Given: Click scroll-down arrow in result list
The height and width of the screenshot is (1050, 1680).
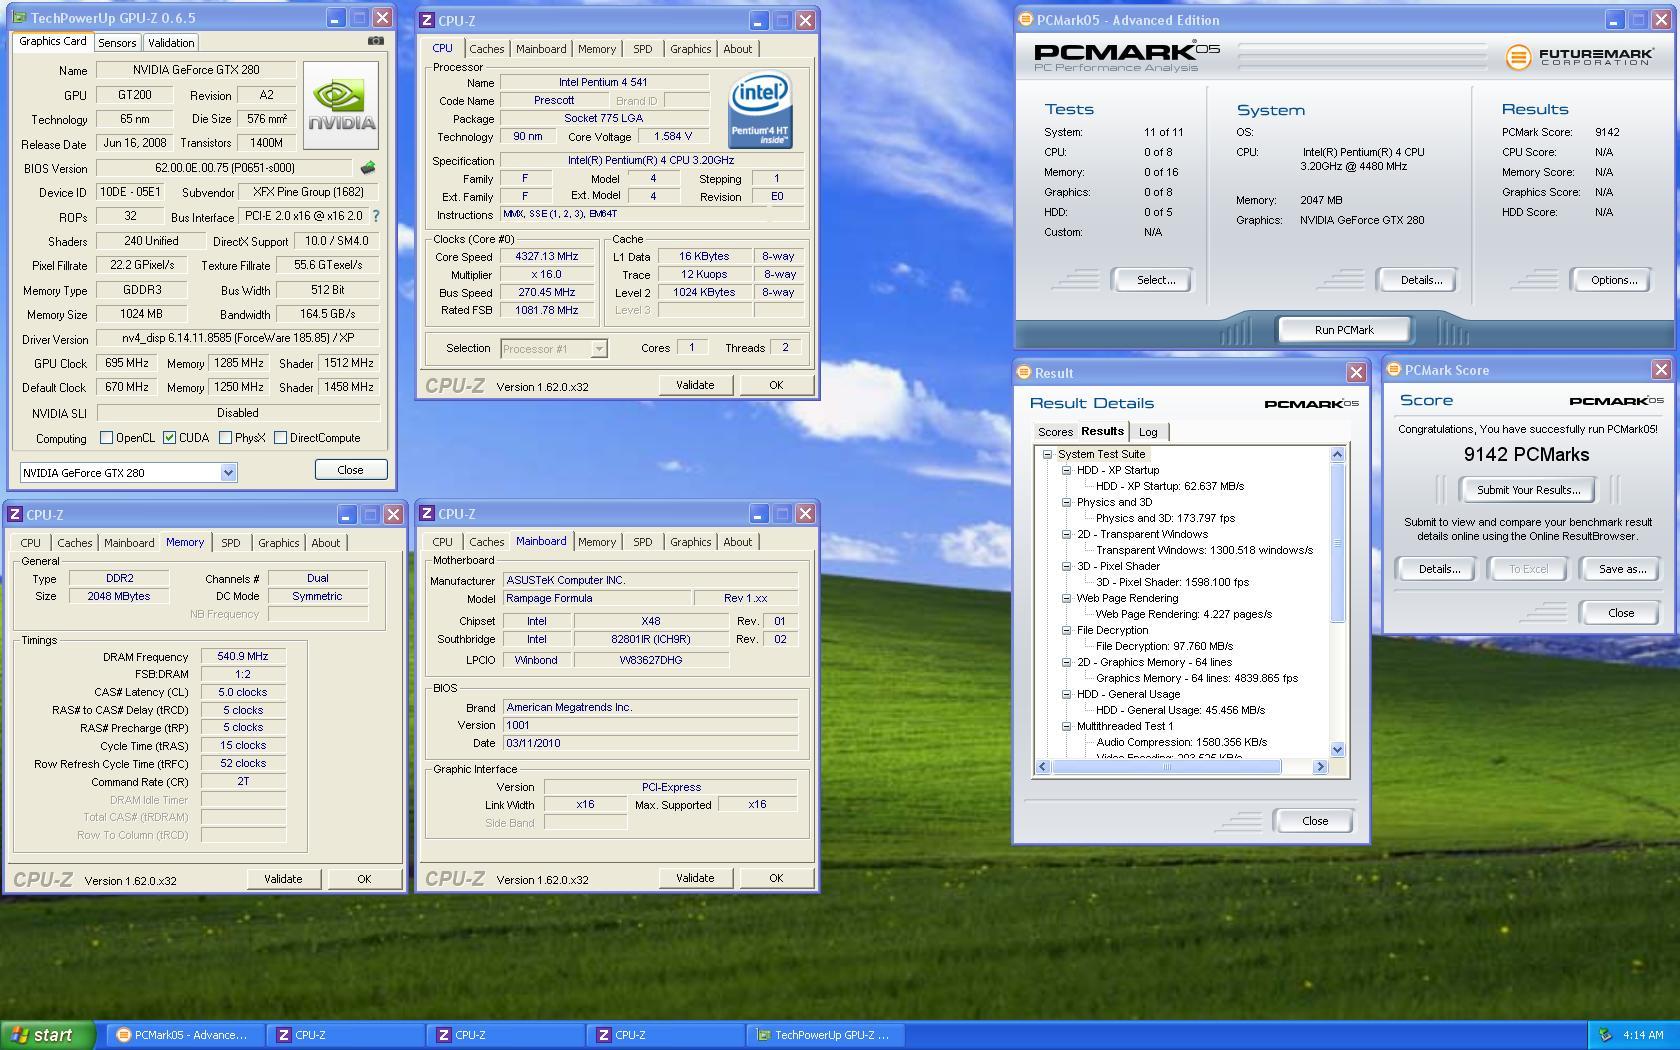Looking at the screenshot, I should click(x=1338, y=750).
